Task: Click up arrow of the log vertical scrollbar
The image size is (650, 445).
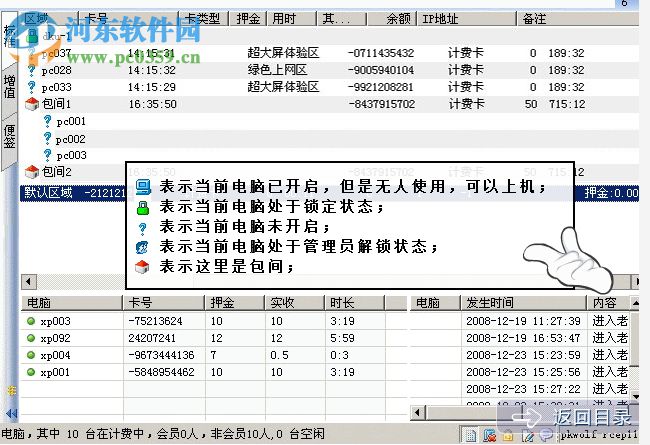Action: pos(635,303)
